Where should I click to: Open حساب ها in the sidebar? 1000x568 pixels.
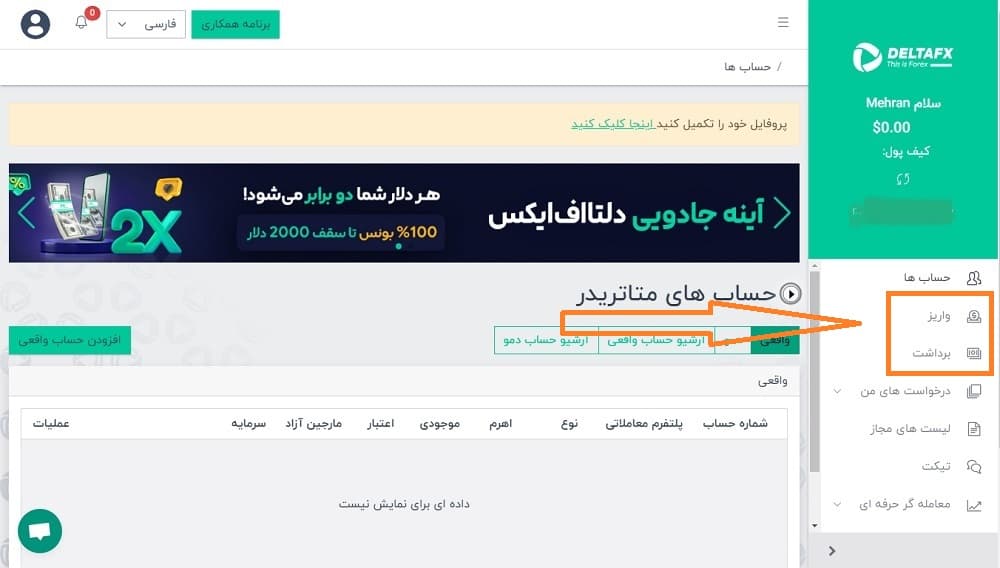click(927, 278)
